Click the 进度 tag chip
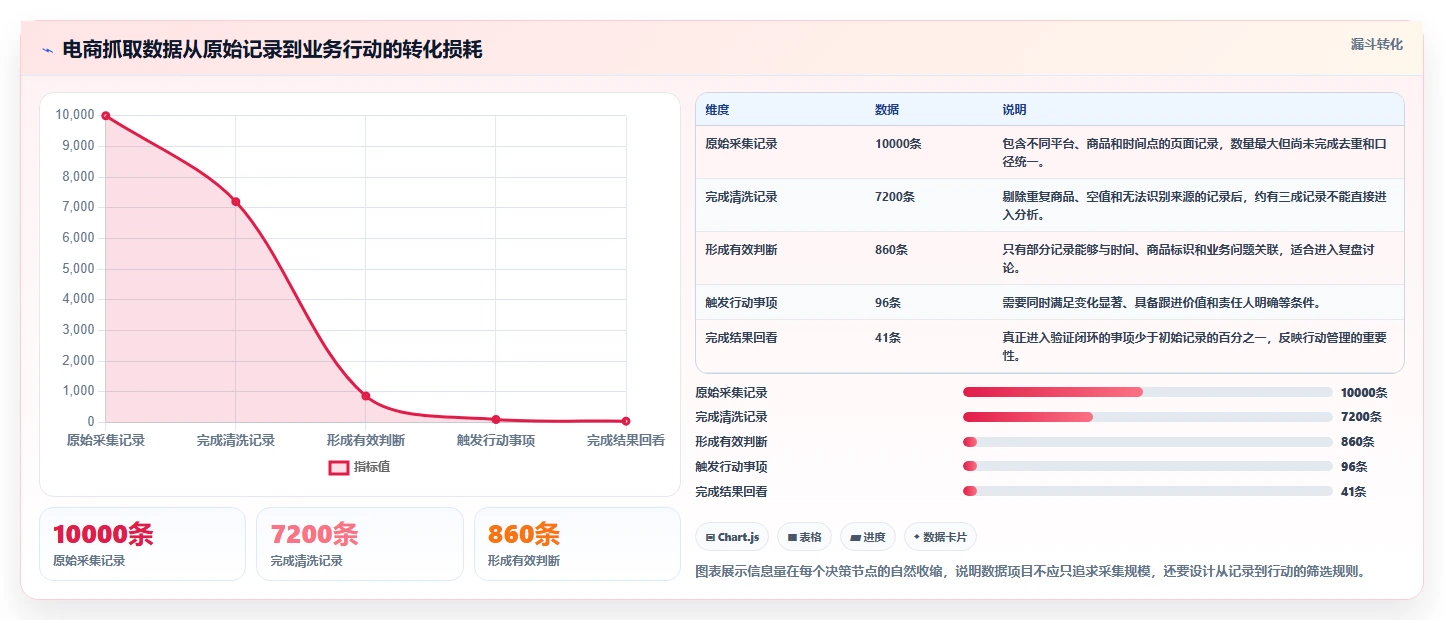The height and width of the screenshot is (620, 1444). click(x=868, y=537)
